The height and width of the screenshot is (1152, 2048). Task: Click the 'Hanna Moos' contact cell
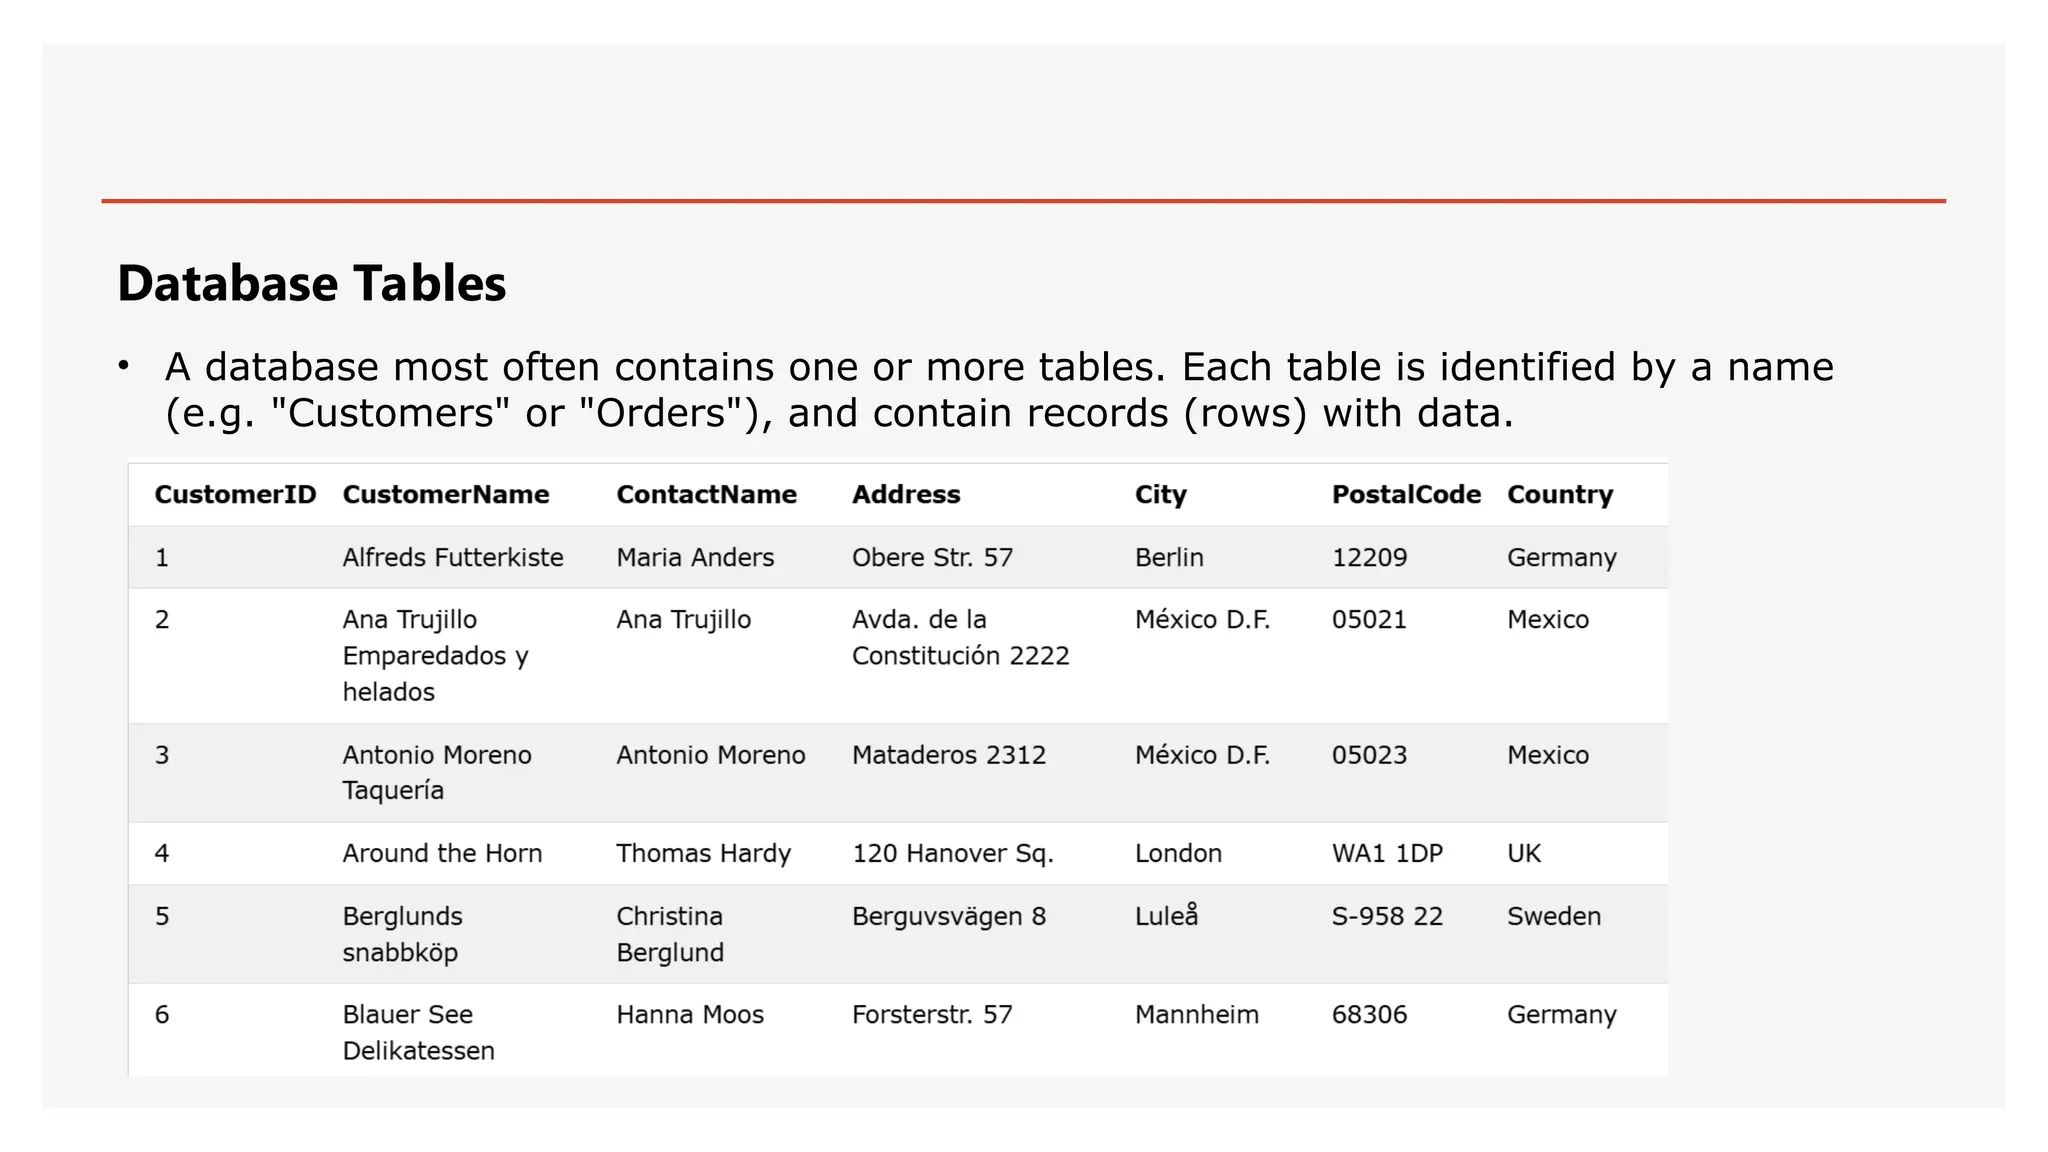[690, 1015]
